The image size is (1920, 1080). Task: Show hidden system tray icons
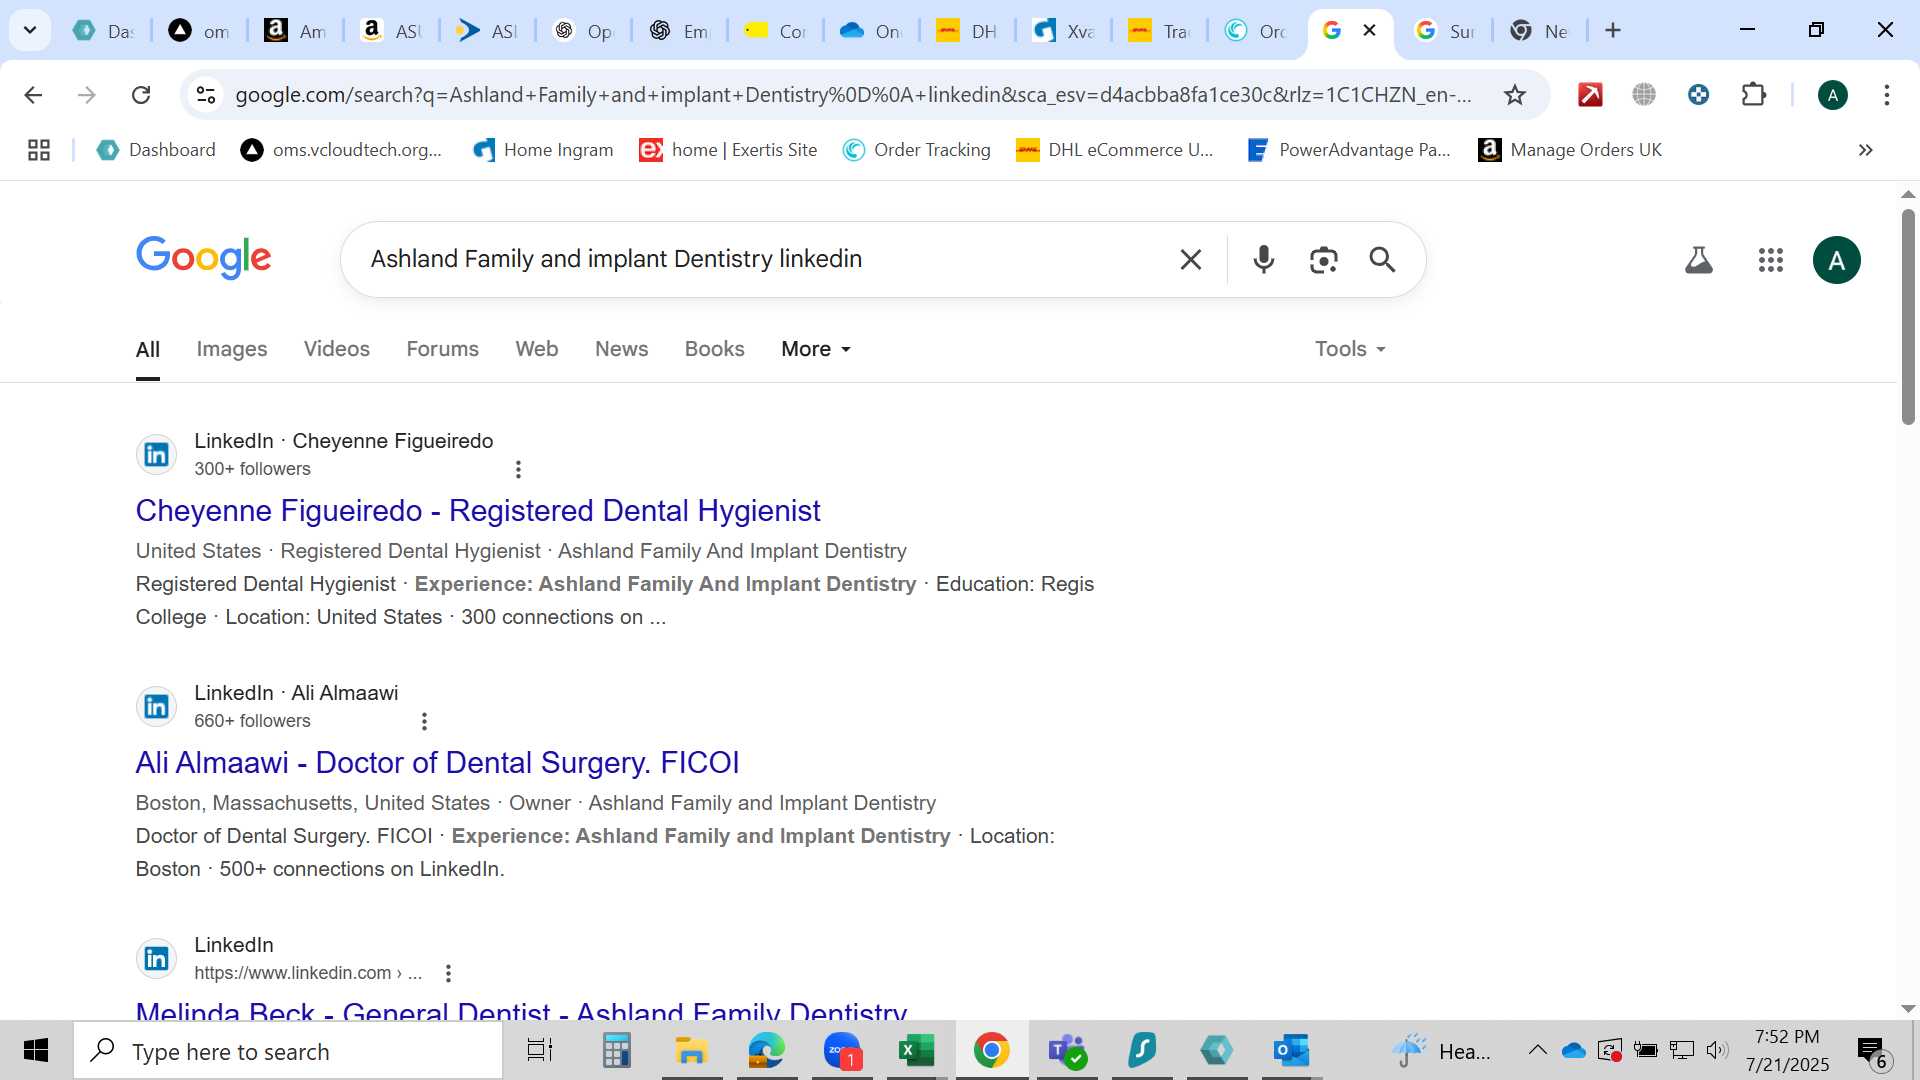tap(1537, 1050)
